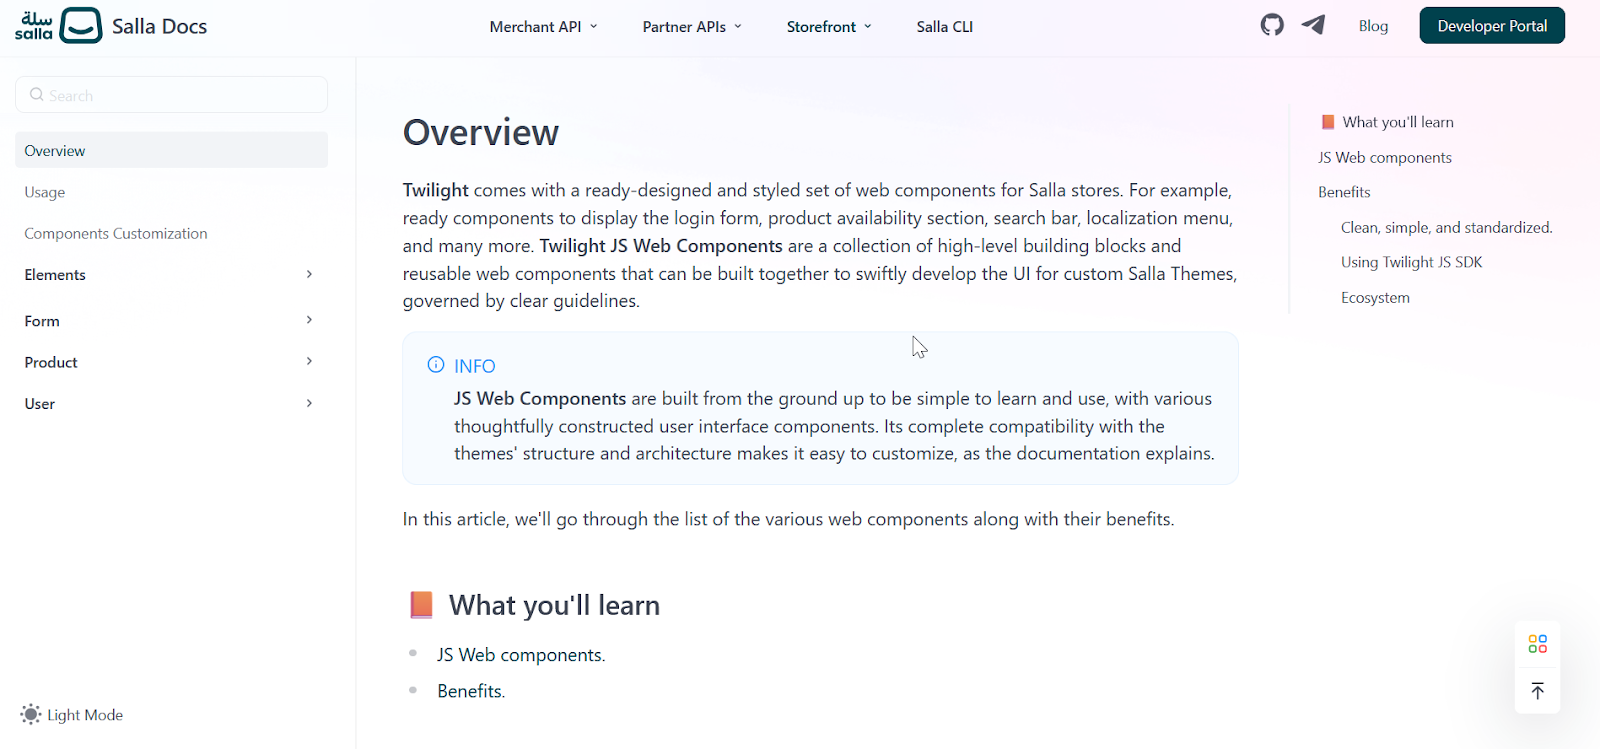The width and height of the screenshot is (1600, 749).
Task: Click the Salla logo in header
Action: click(x=59, y=25)
